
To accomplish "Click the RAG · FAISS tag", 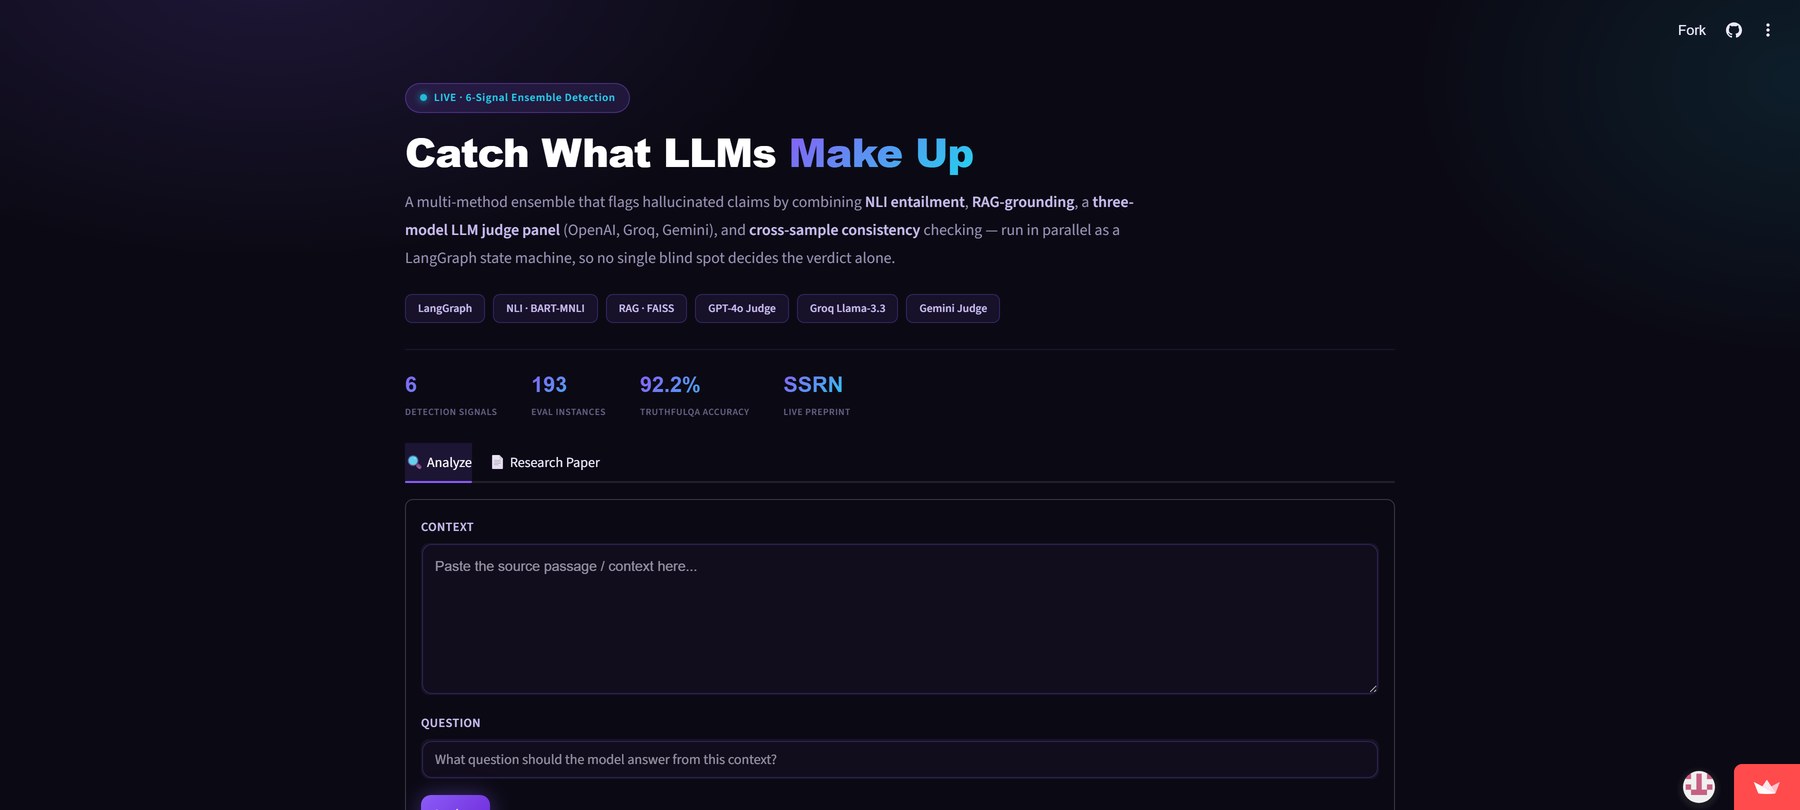I will coord(646,308).
